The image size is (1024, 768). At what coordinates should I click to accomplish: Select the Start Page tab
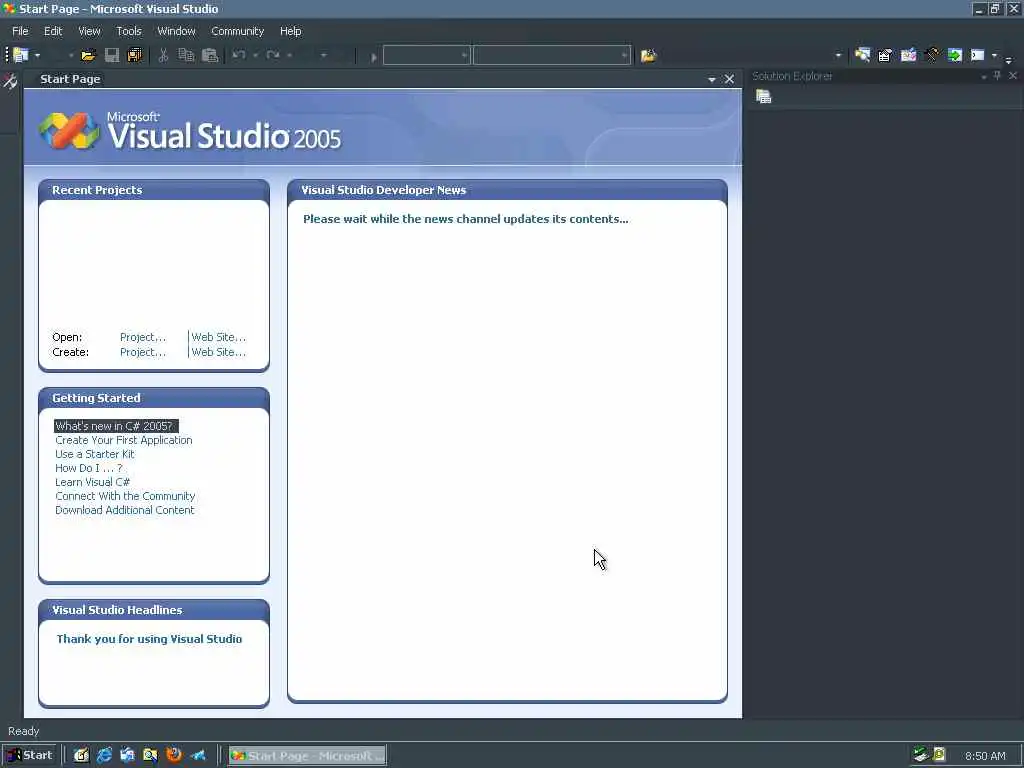coord(71,79)
